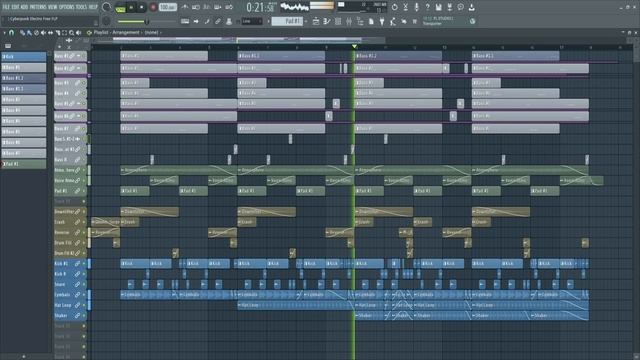Open the TOOLS menu
The image size is (640, 360).
[x=82, y=7]
